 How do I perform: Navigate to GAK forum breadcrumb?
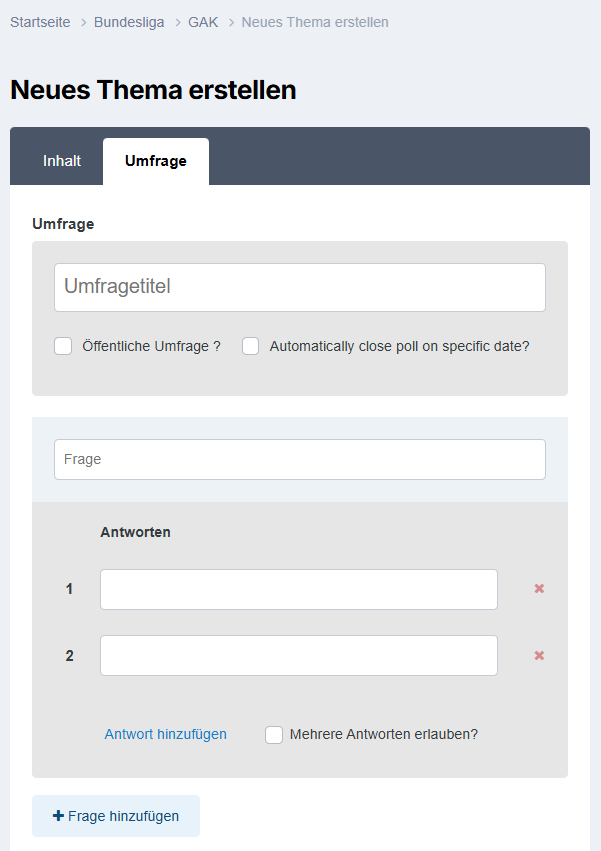pos(203,22)
